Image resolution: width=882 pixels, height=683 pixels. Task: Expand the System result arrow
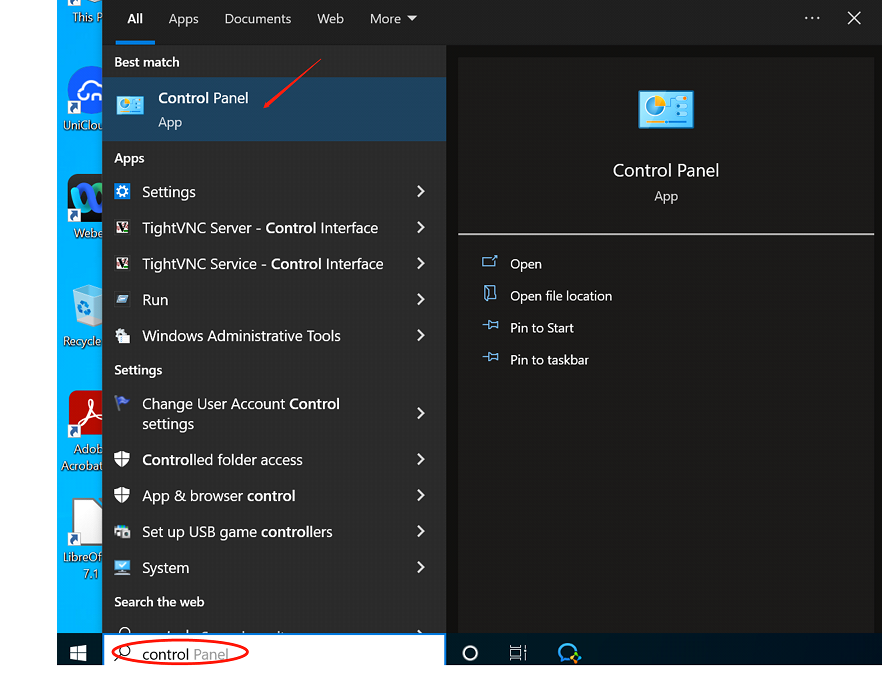(x=421, y=568)
